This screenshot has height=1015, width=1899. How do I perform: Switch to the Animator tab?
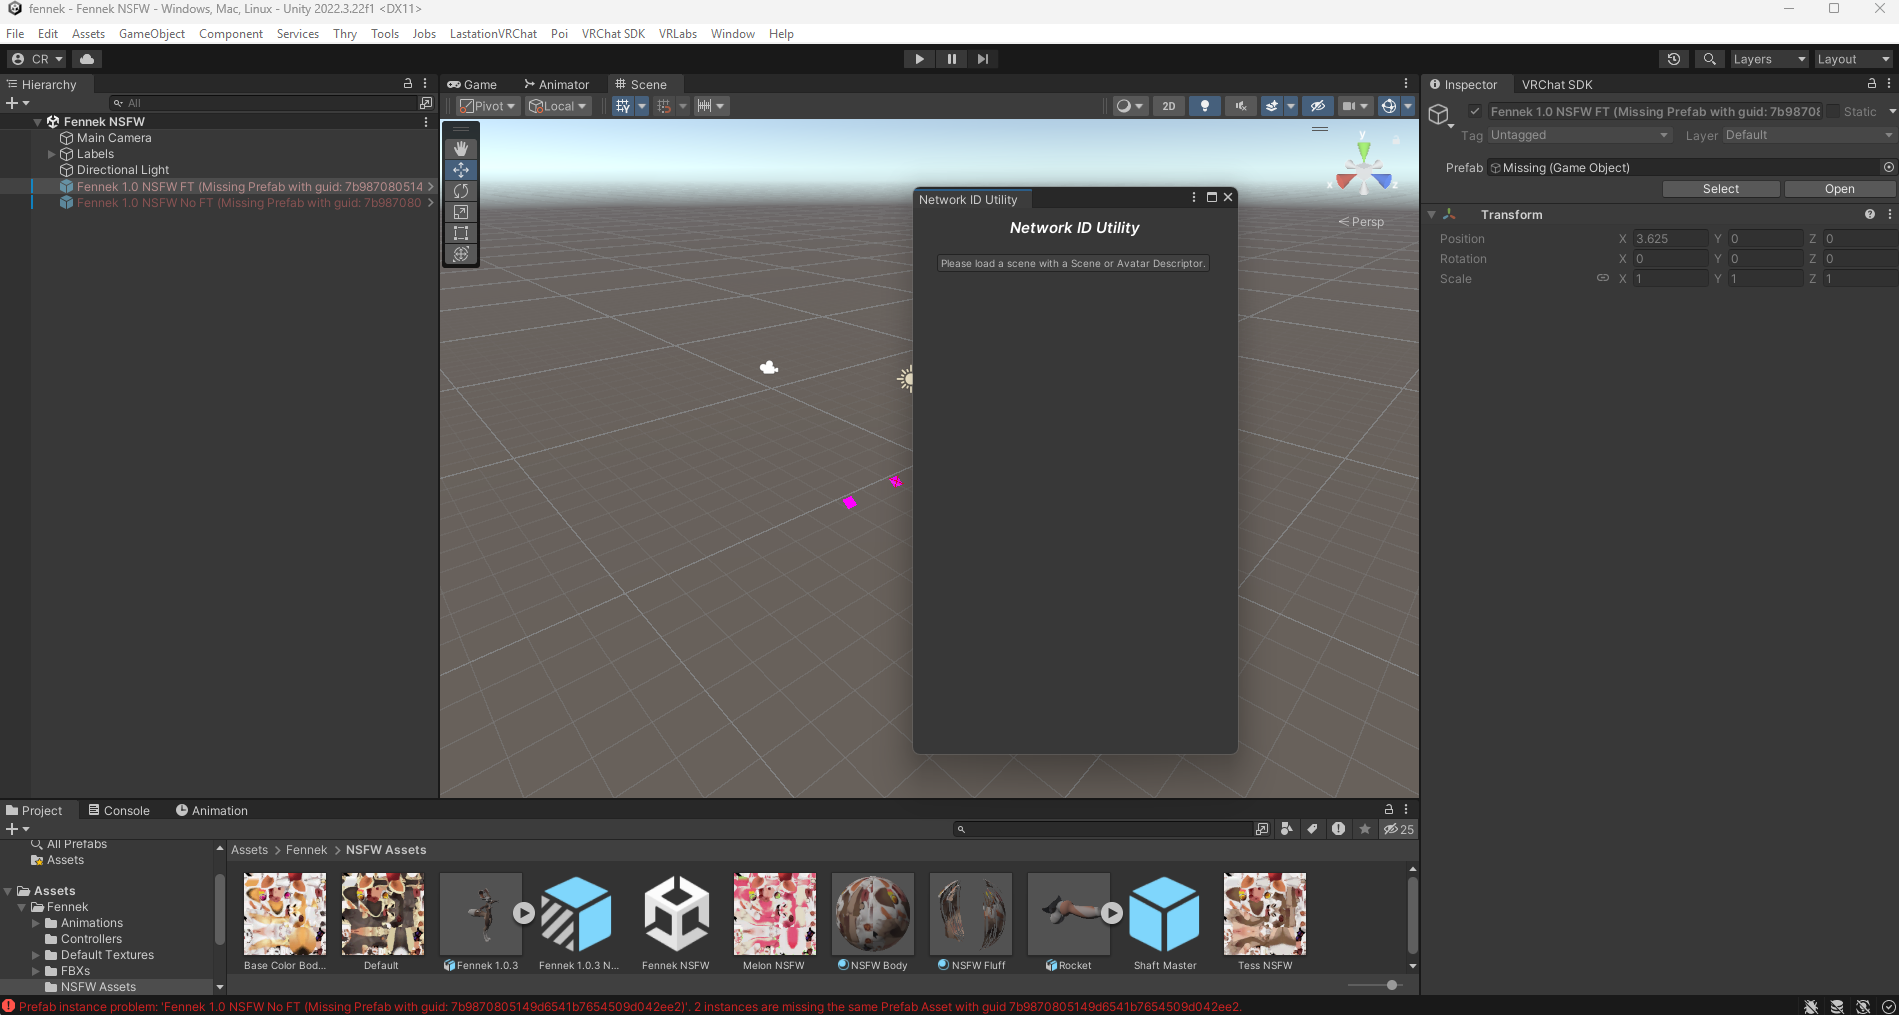(557, 84)
